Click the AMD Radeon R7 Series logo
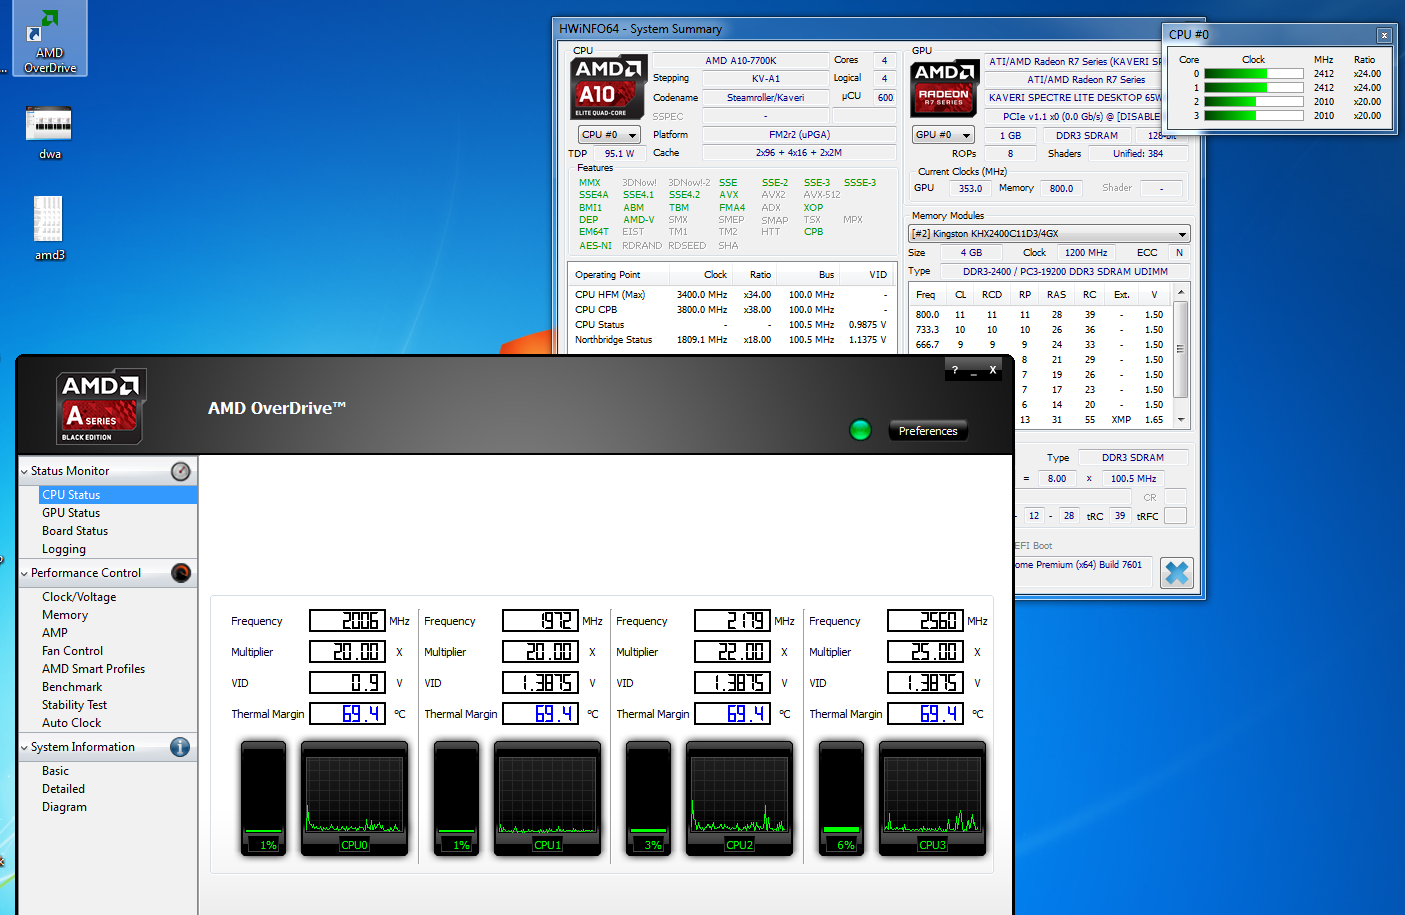The height and width of the screenshot is (915, 1405). [x=944, y=88]
